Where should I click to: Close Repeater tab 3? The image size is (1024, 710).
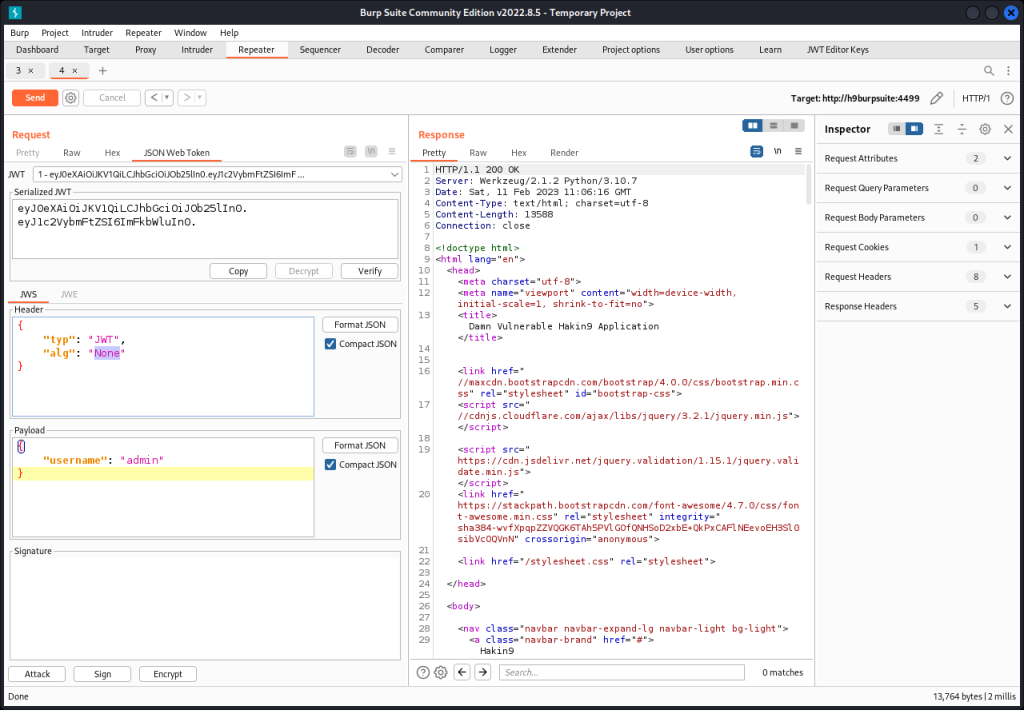pyautogui.click(x=31, y=71)
